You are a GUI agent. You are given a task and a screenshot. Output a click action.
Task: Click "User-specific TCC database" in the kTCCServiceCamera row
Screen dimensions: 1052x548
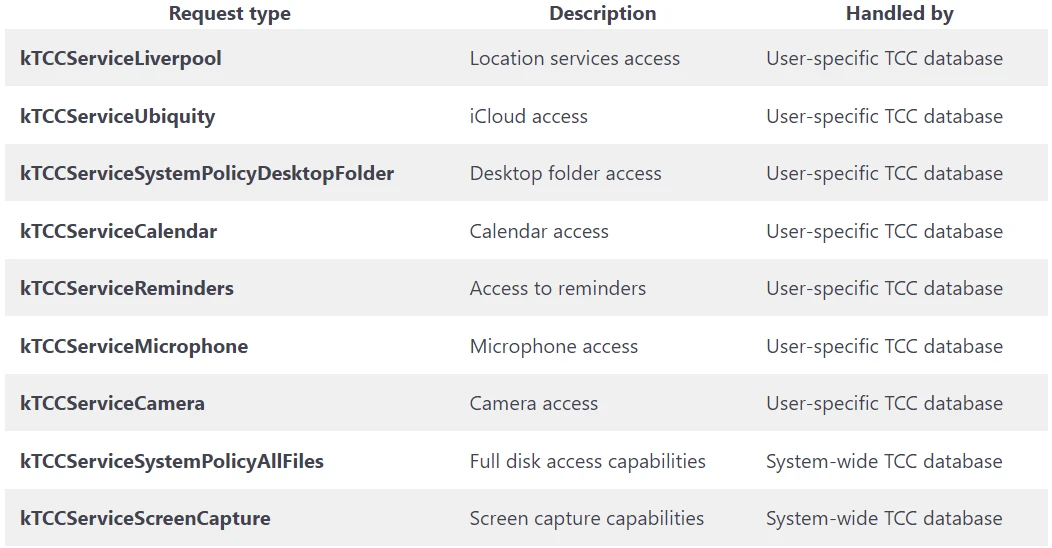884,403
